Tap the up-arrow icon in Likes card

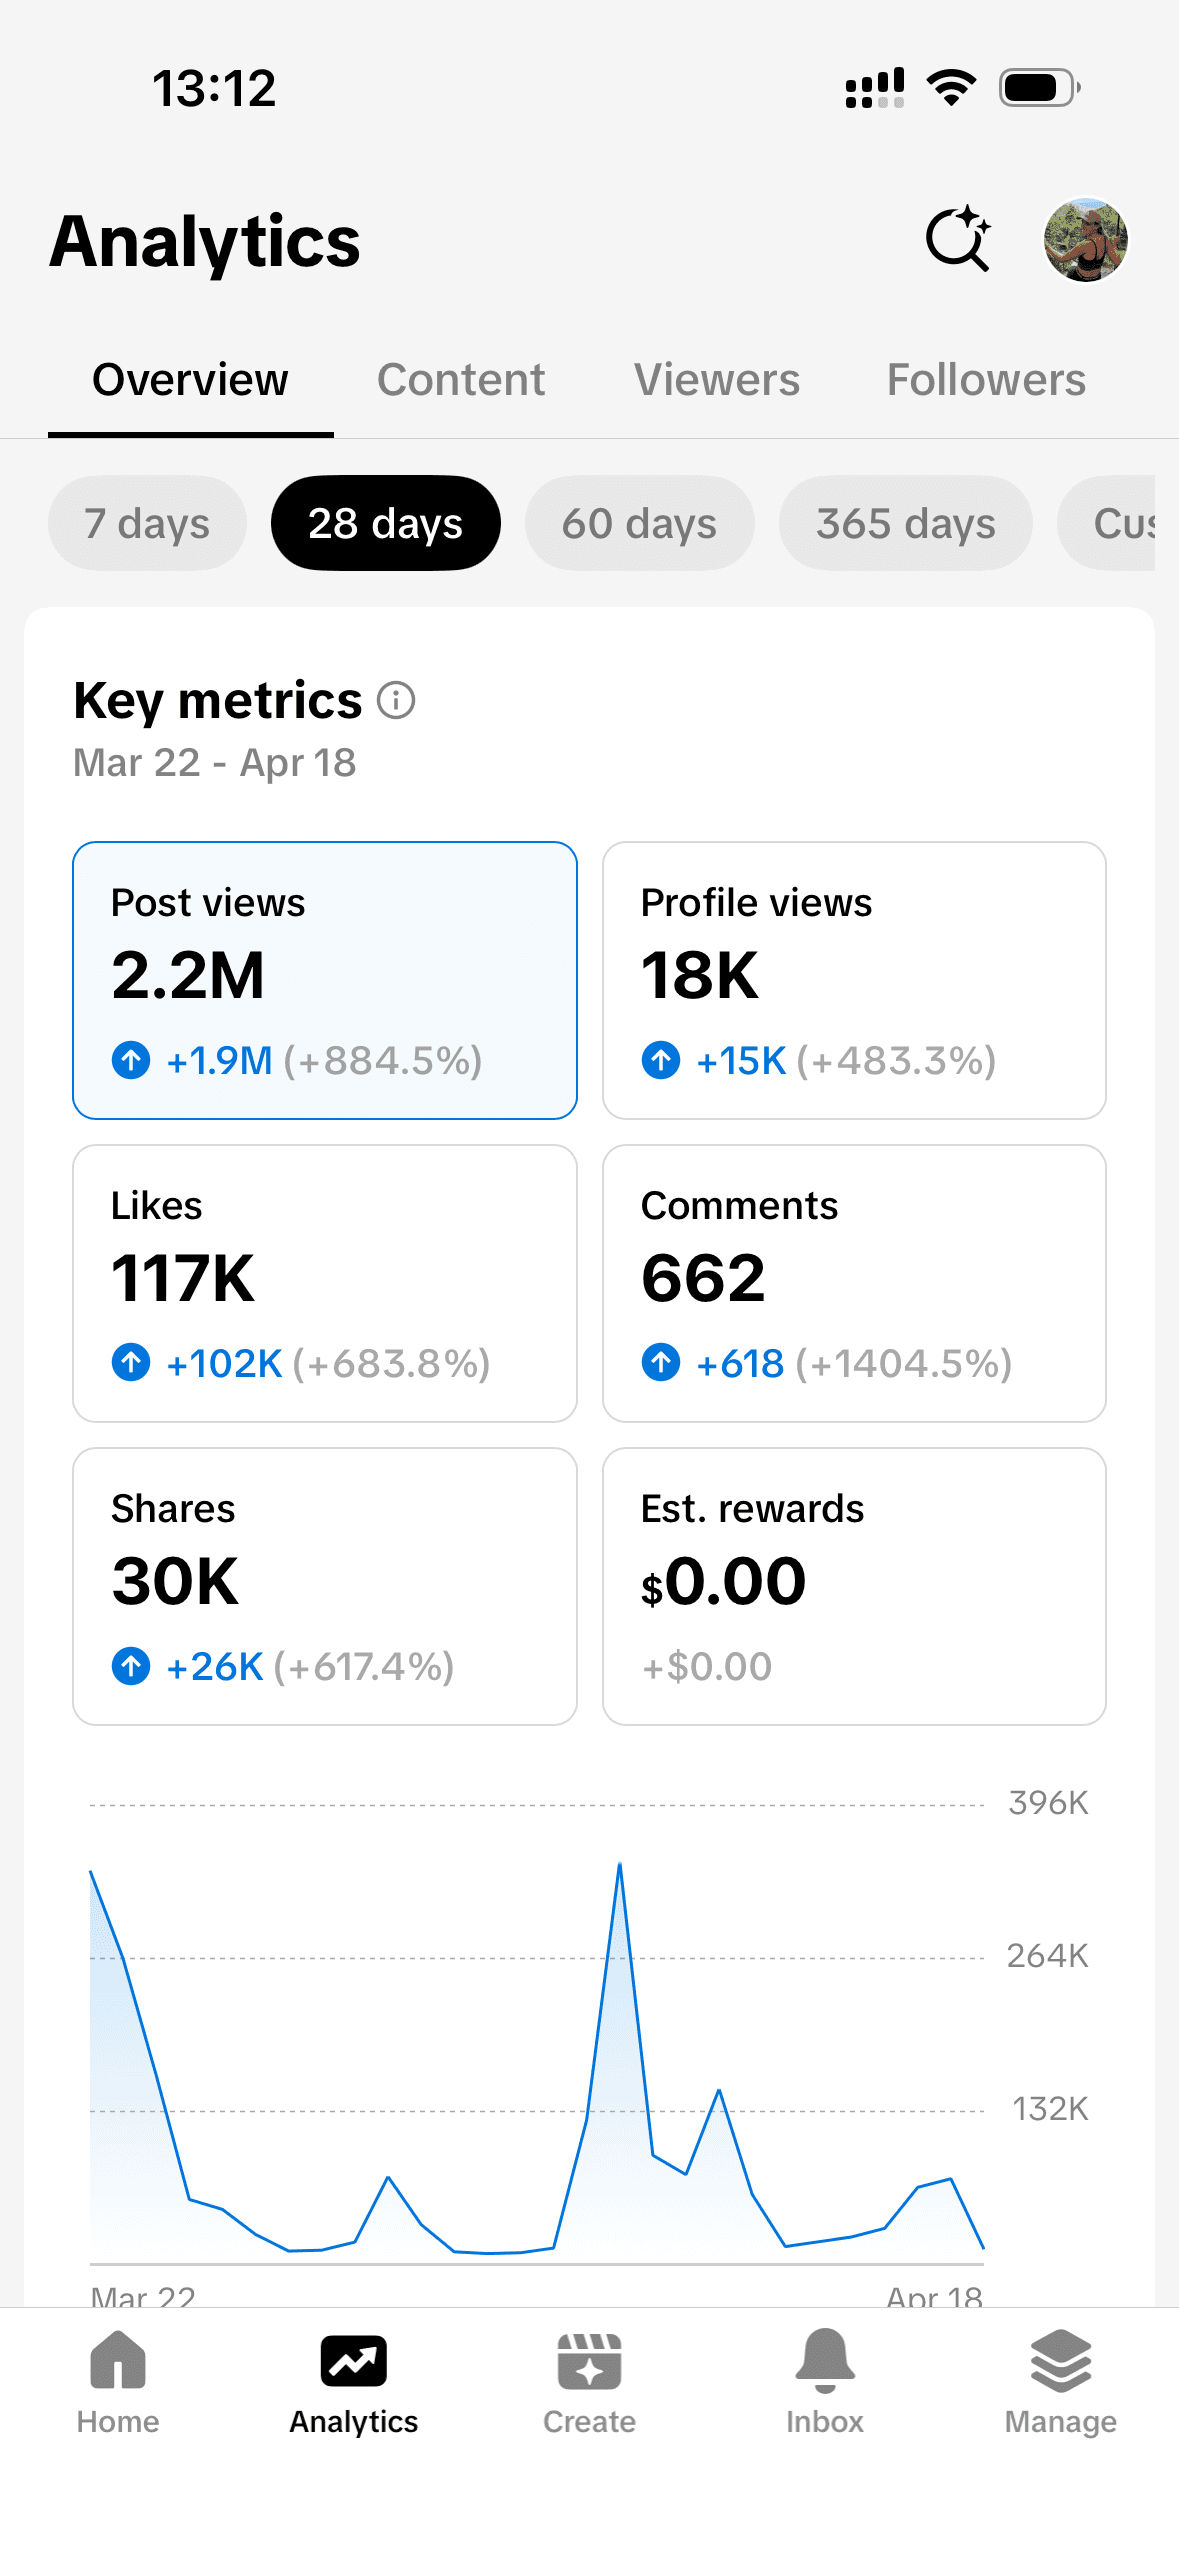click(x=131, y=1363)
